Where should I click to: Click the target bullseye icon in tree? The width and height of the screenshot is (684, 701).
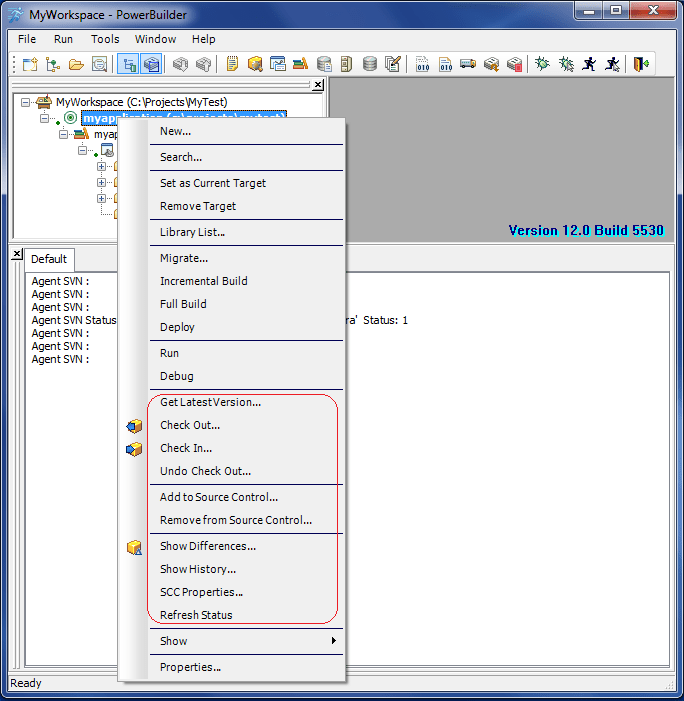(70, 118)
